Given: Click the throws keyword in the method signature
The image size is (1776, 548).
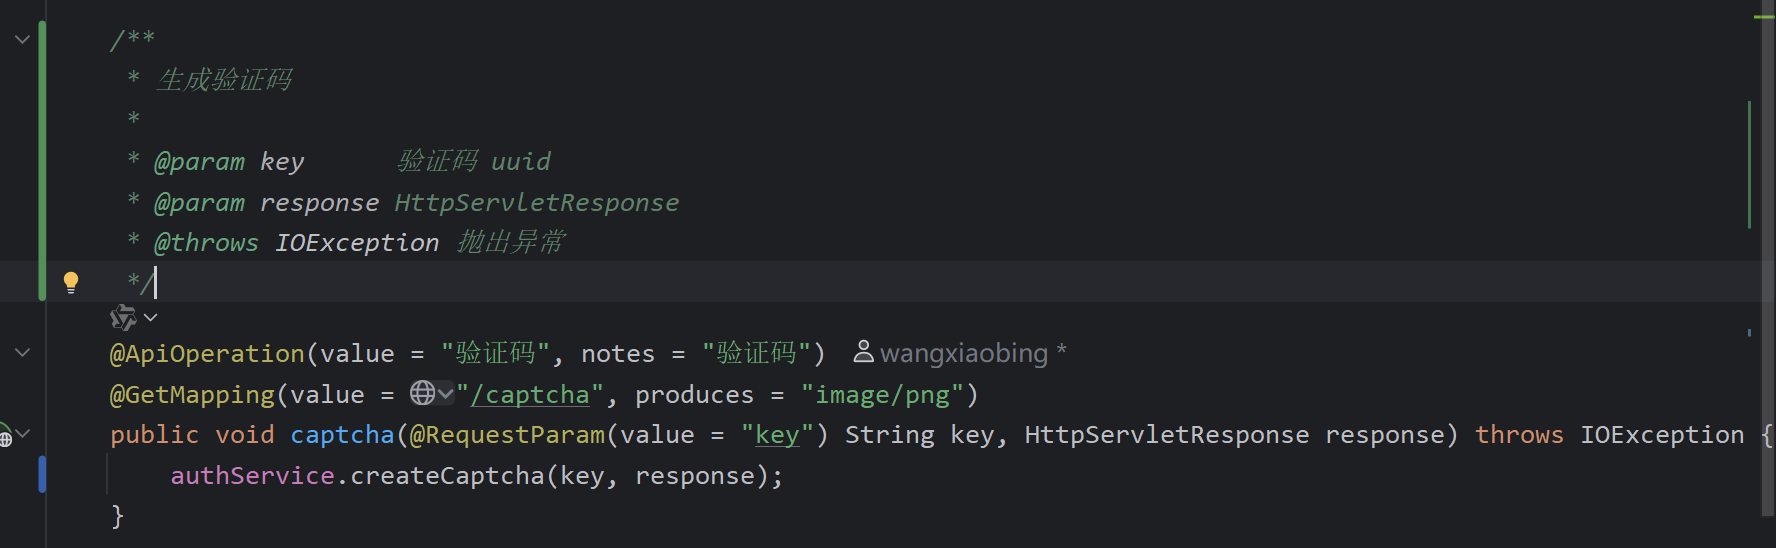Looking at the screenshot, I should coord(1519,435).
